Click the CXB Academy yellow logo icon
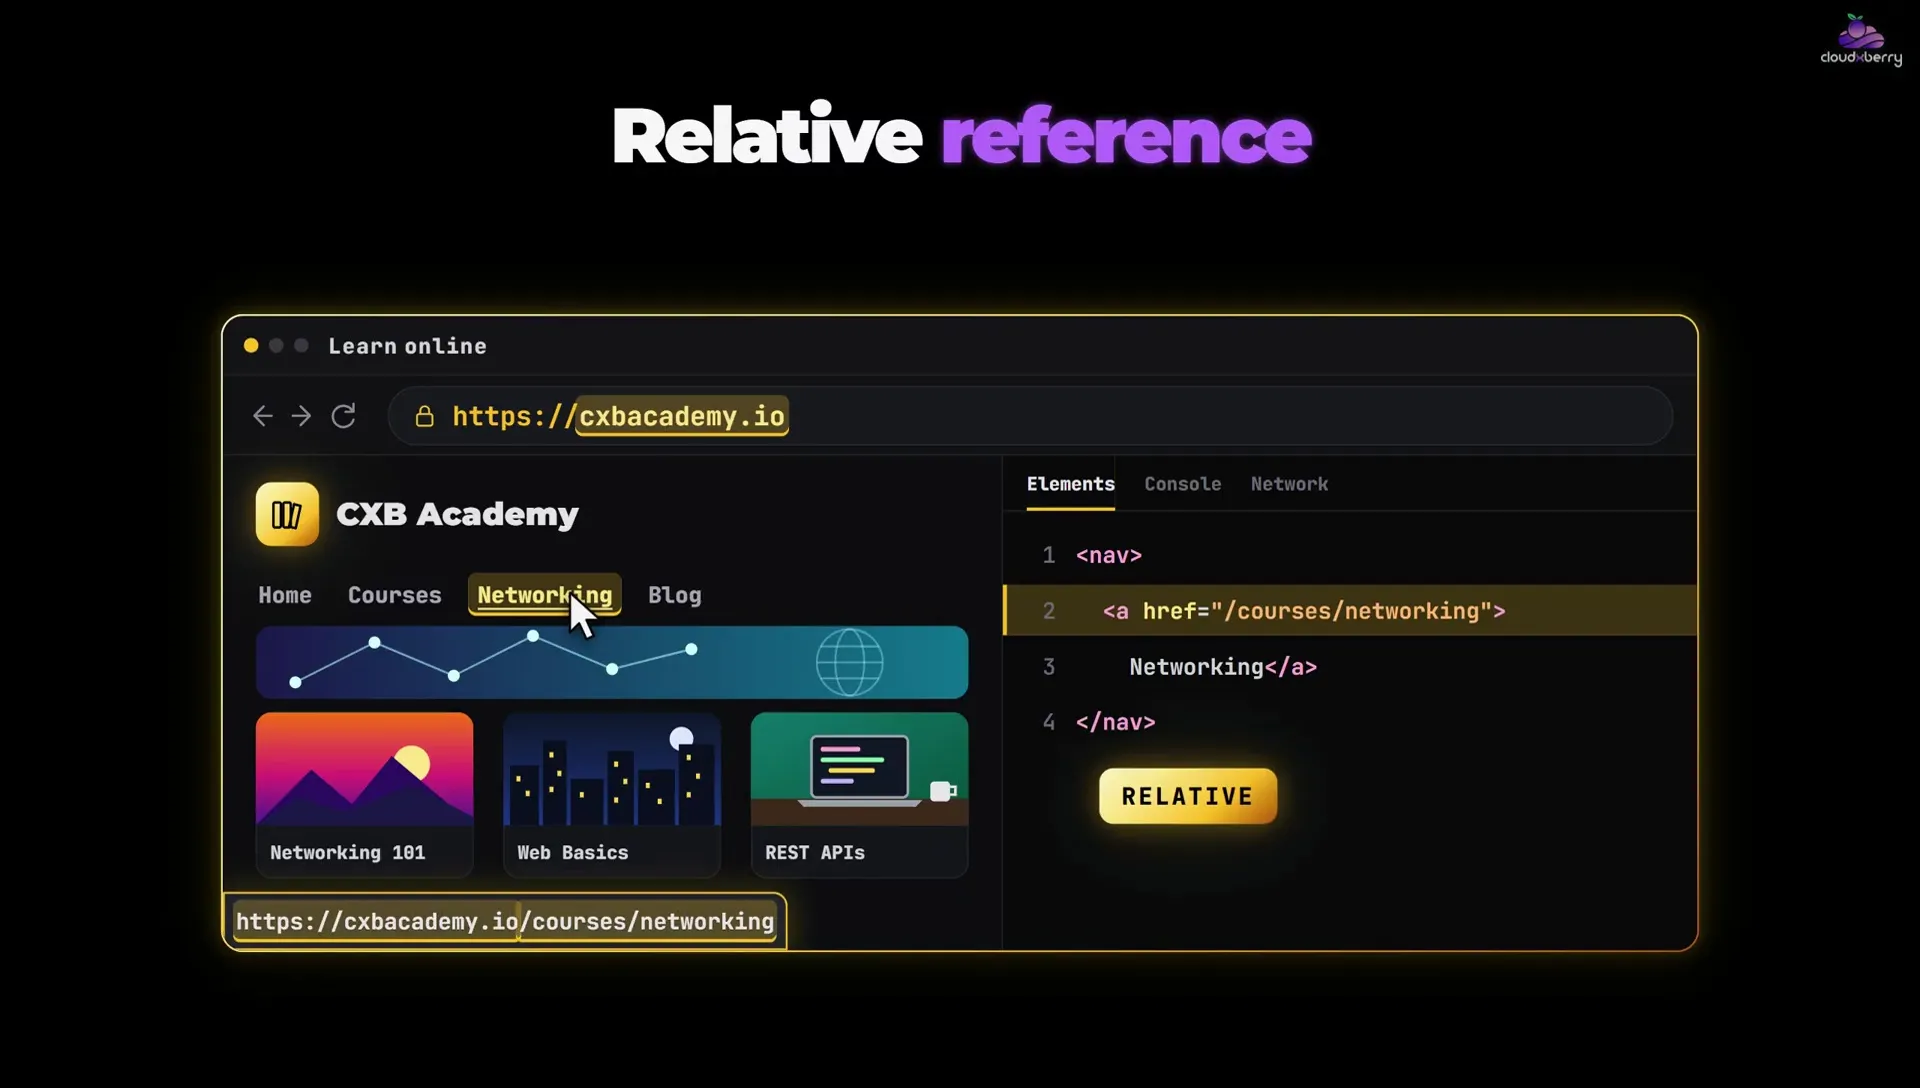 coord(287,514)
